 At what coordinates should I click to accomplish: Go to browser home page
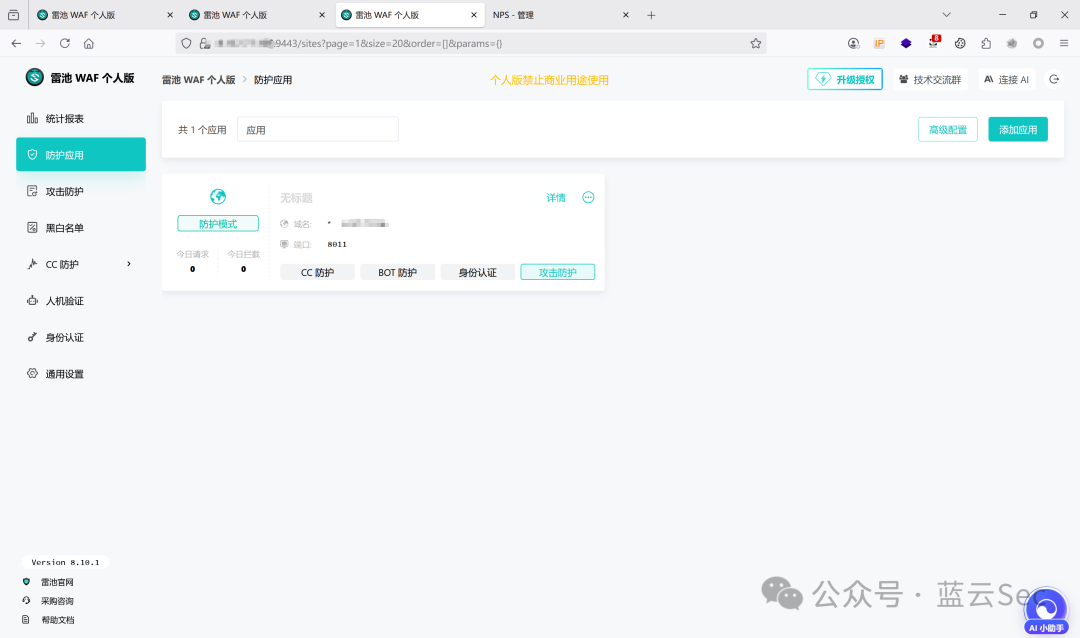point(89,43)
